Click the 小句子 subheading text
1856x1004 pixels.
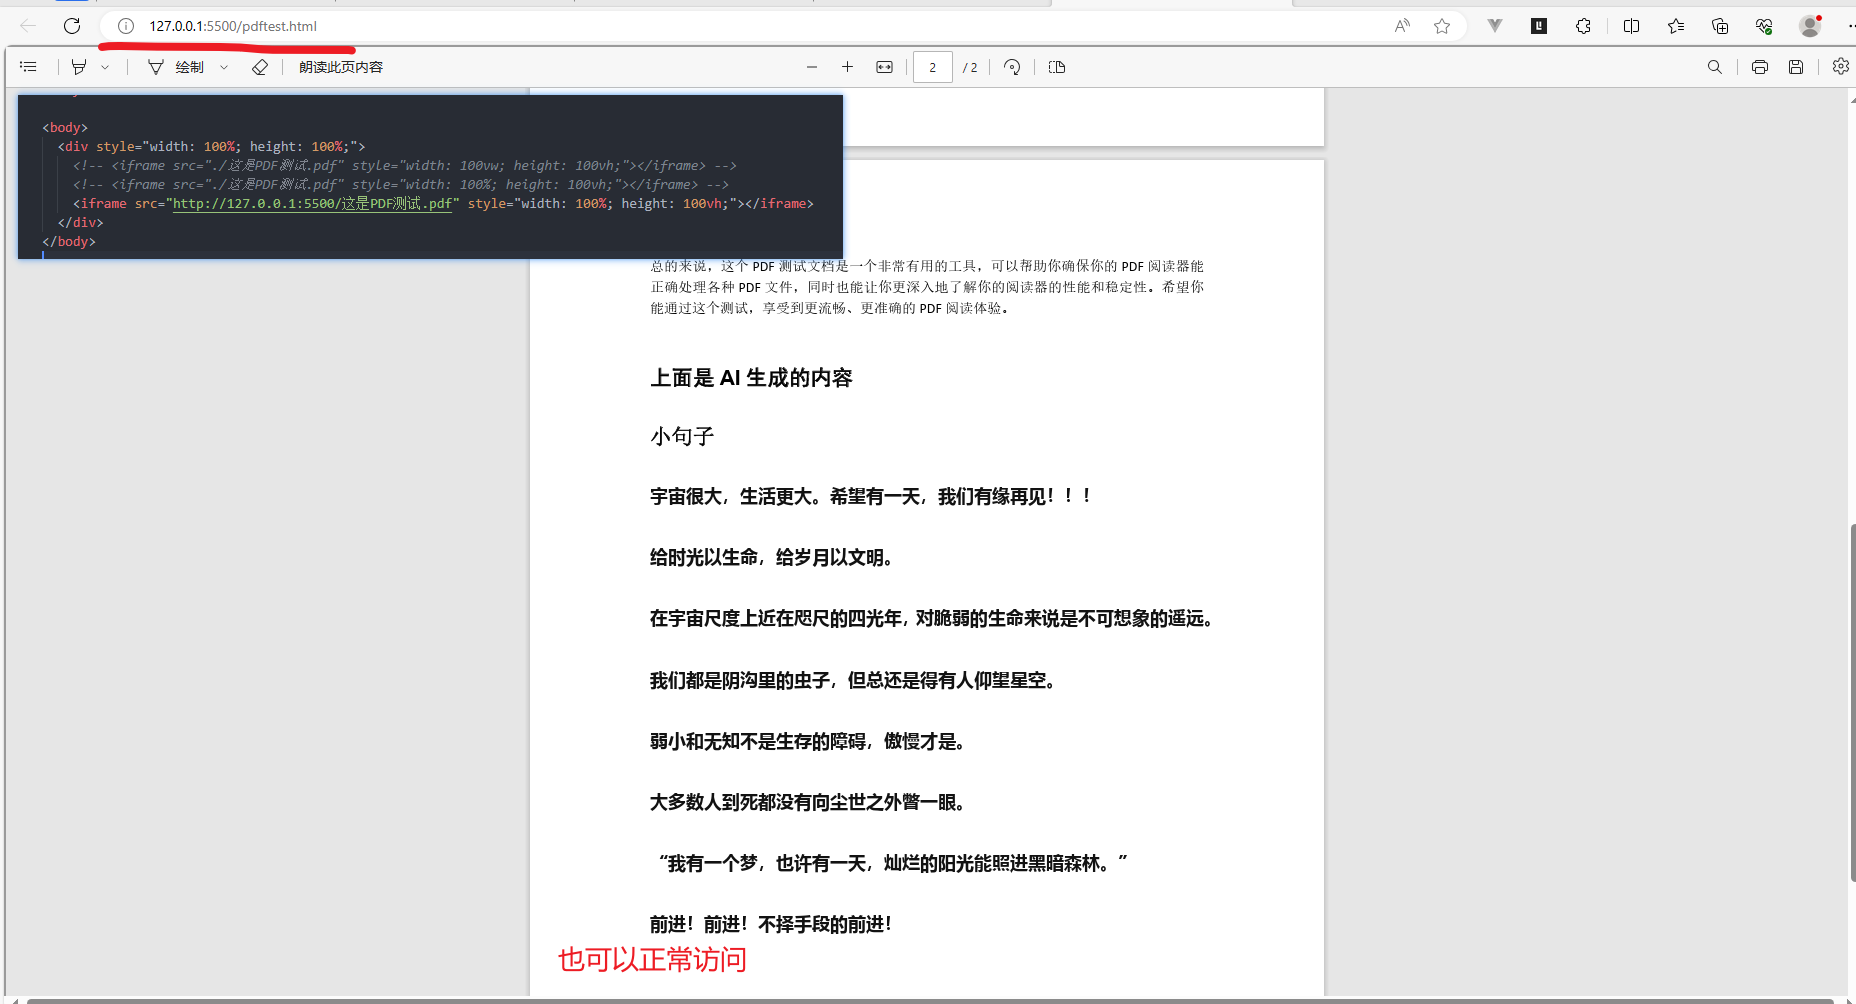tap(682, 436)
